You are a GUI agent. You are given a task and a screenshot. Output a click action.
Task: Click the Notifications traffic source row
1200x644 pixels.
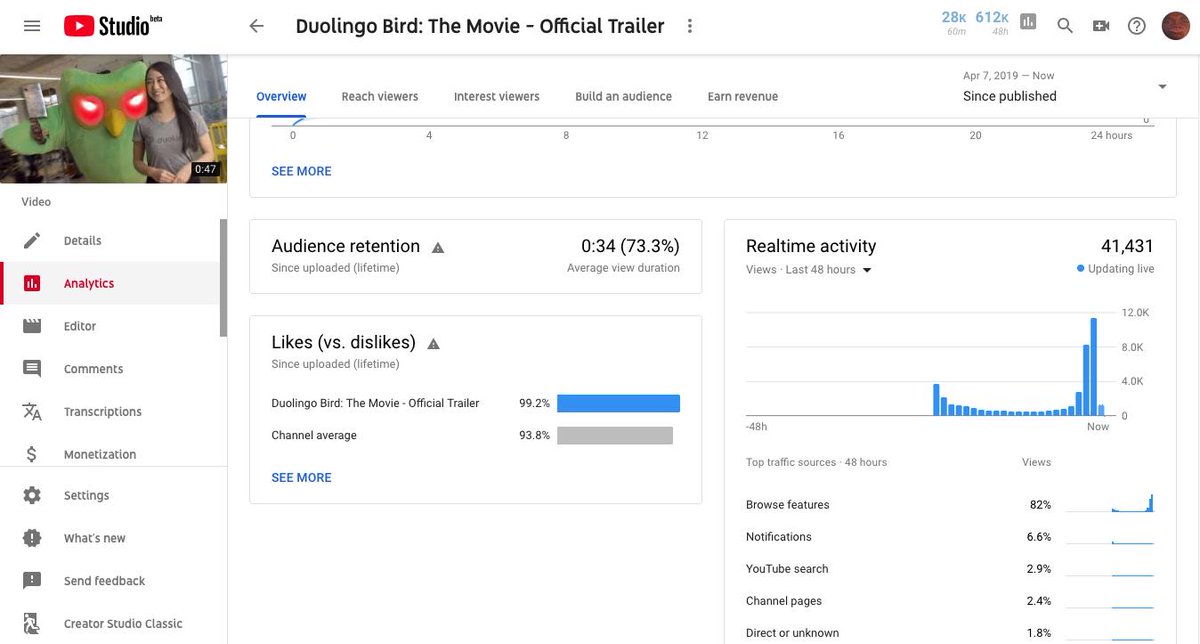coord(950,537)
